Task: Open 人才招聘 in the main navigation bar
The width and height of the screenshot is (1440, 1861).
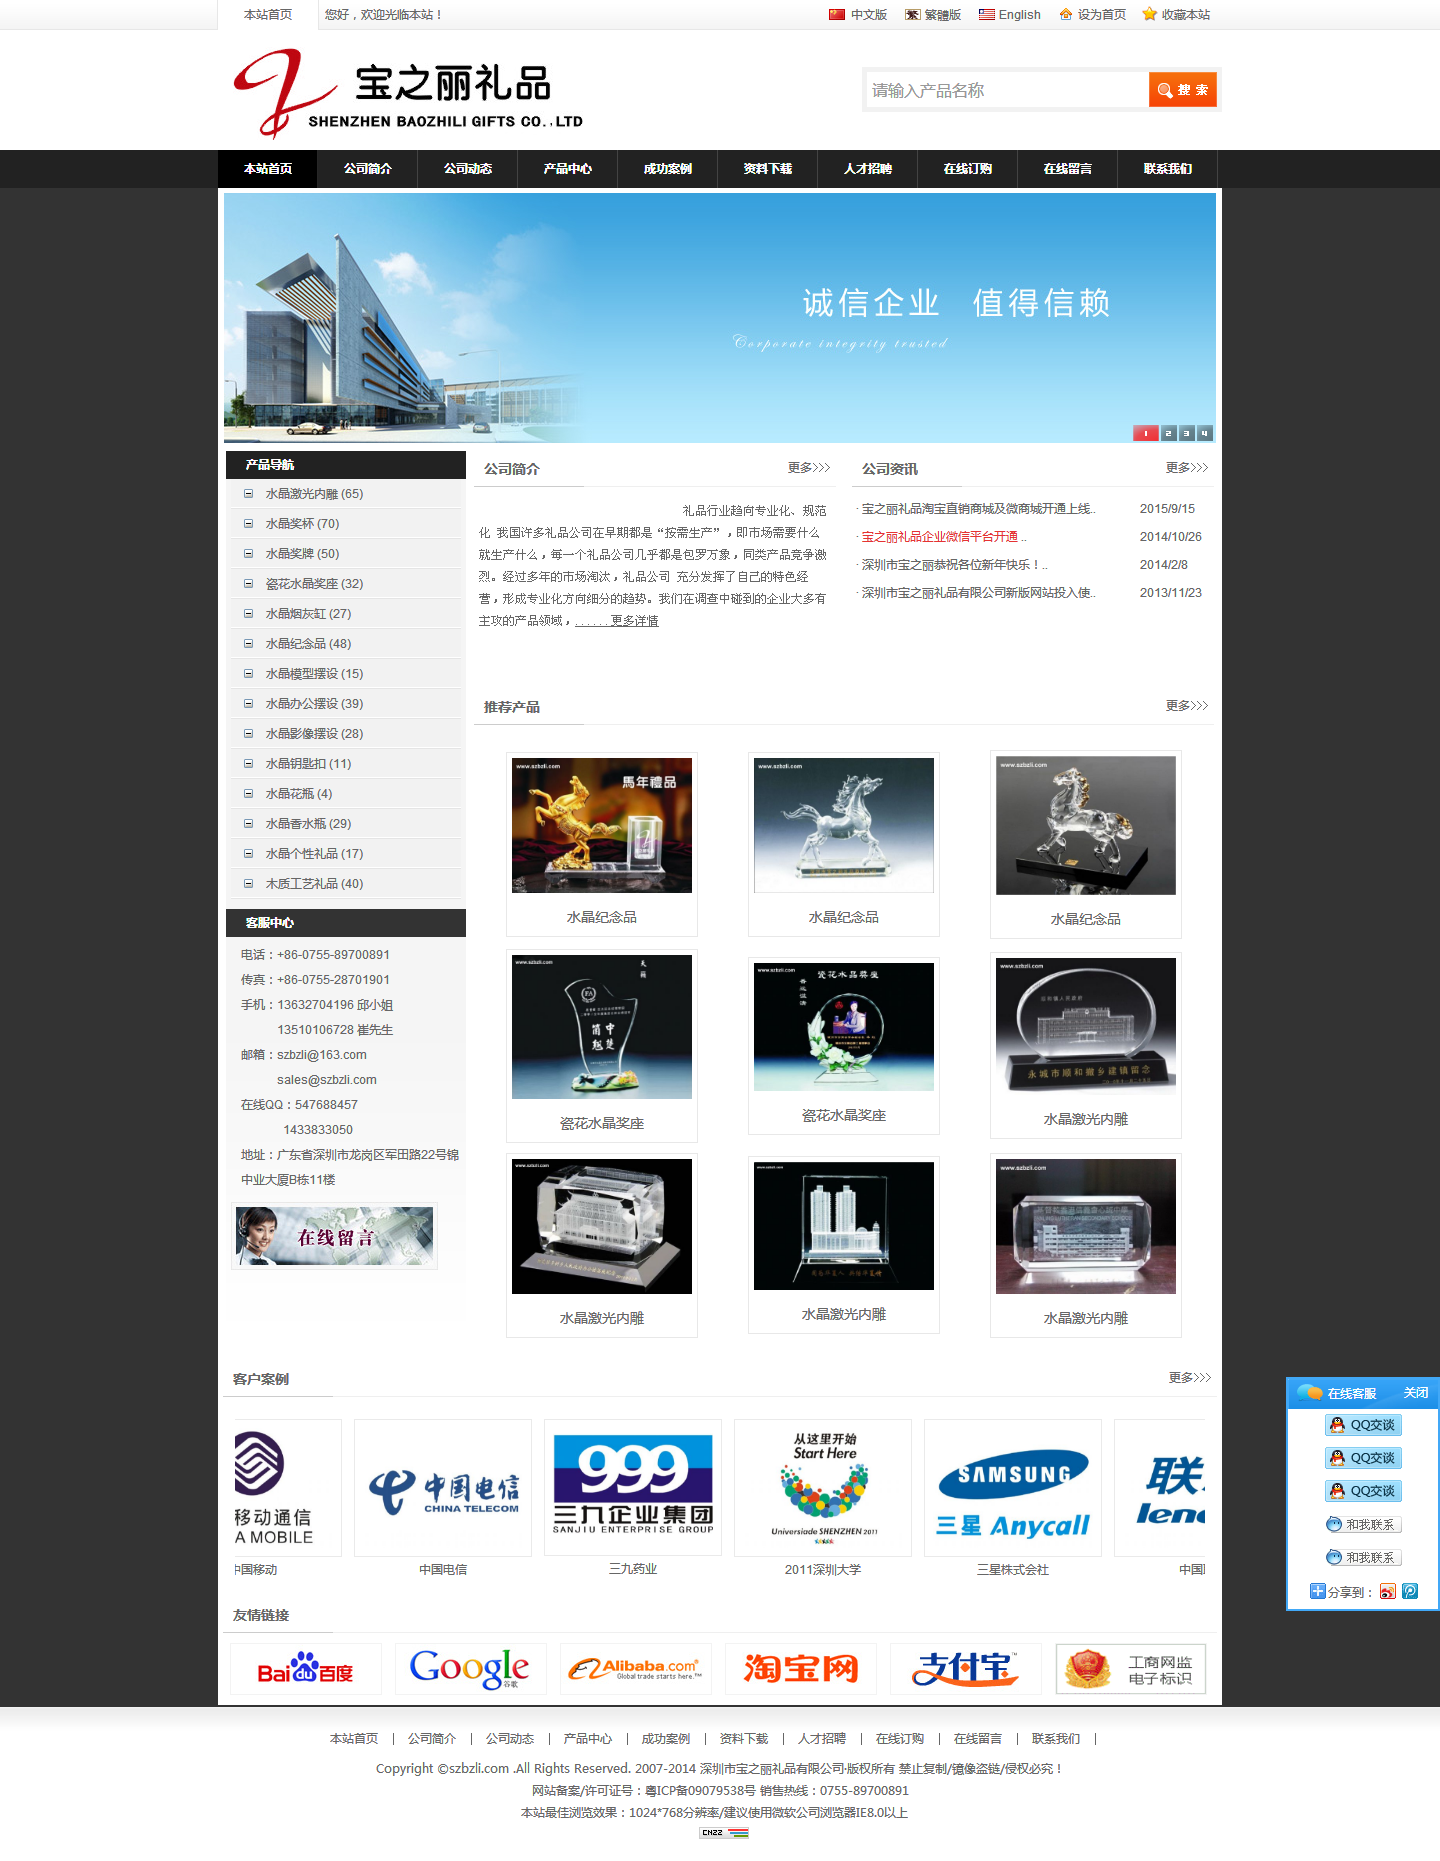Action: point(868,169)
